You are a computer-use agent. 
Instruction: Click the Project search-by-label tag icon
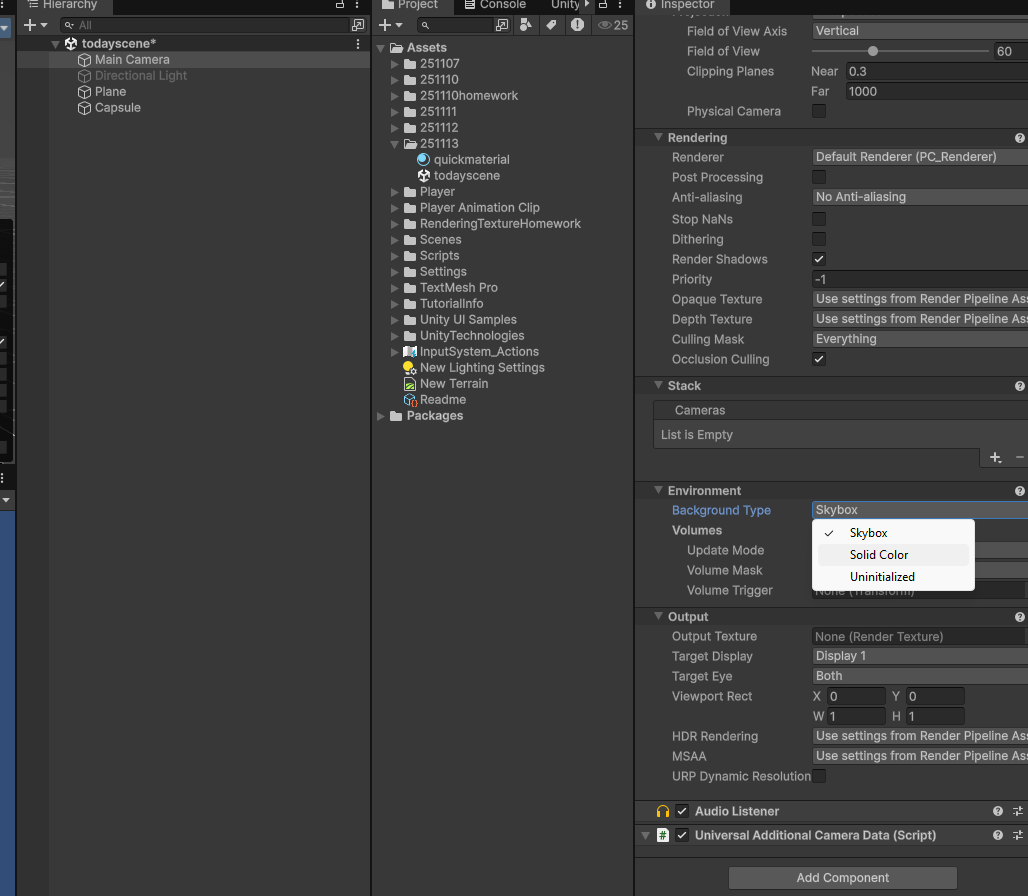[551, 25]
